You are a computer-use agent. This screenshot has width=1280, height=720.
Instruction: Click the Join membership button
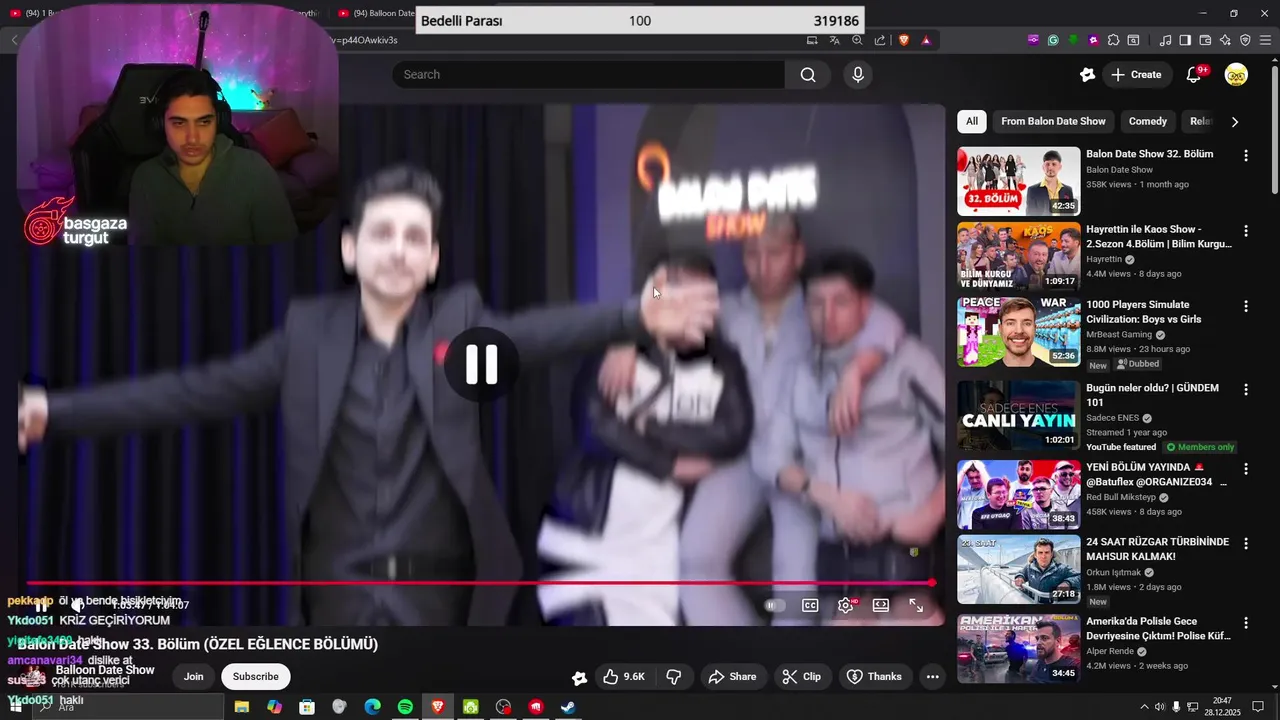click(193, 677)
